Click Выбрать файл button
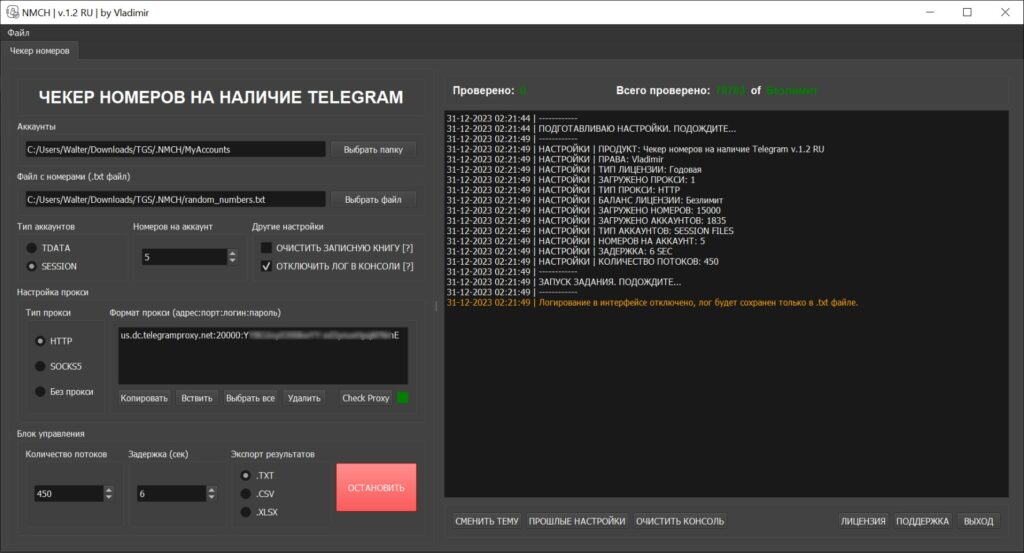The height and width of the screenshot is (553, 1024). (373, 199)
